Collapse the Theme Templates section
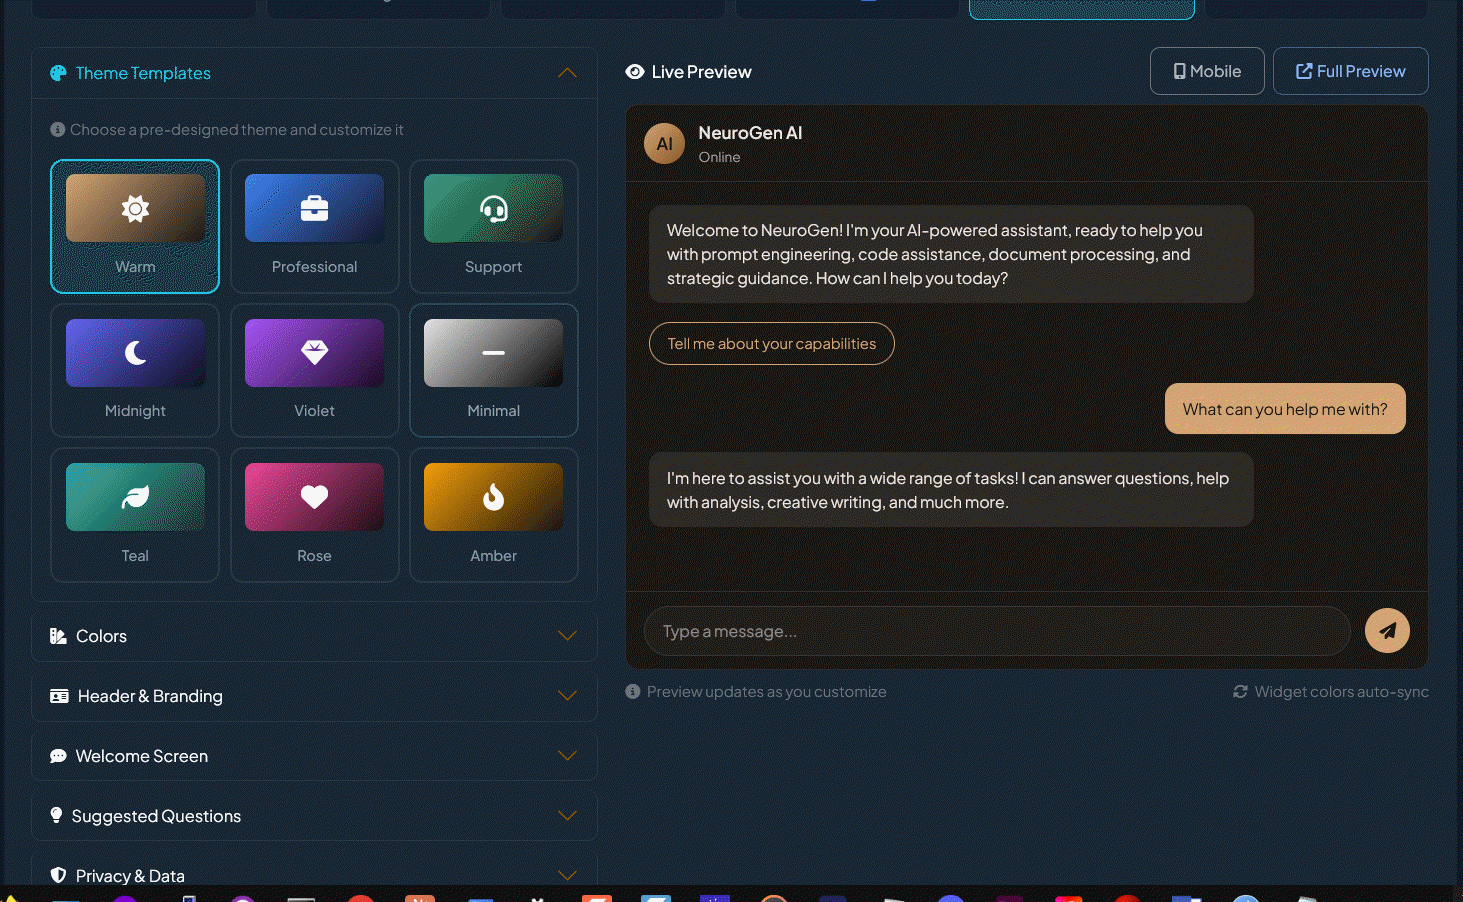This screenshot has height=902, width=1463. coord(567,72)
